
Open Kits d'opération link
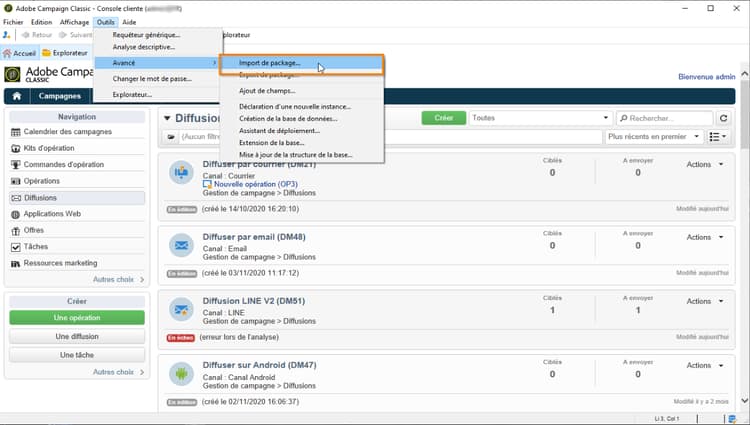point(49,148)
